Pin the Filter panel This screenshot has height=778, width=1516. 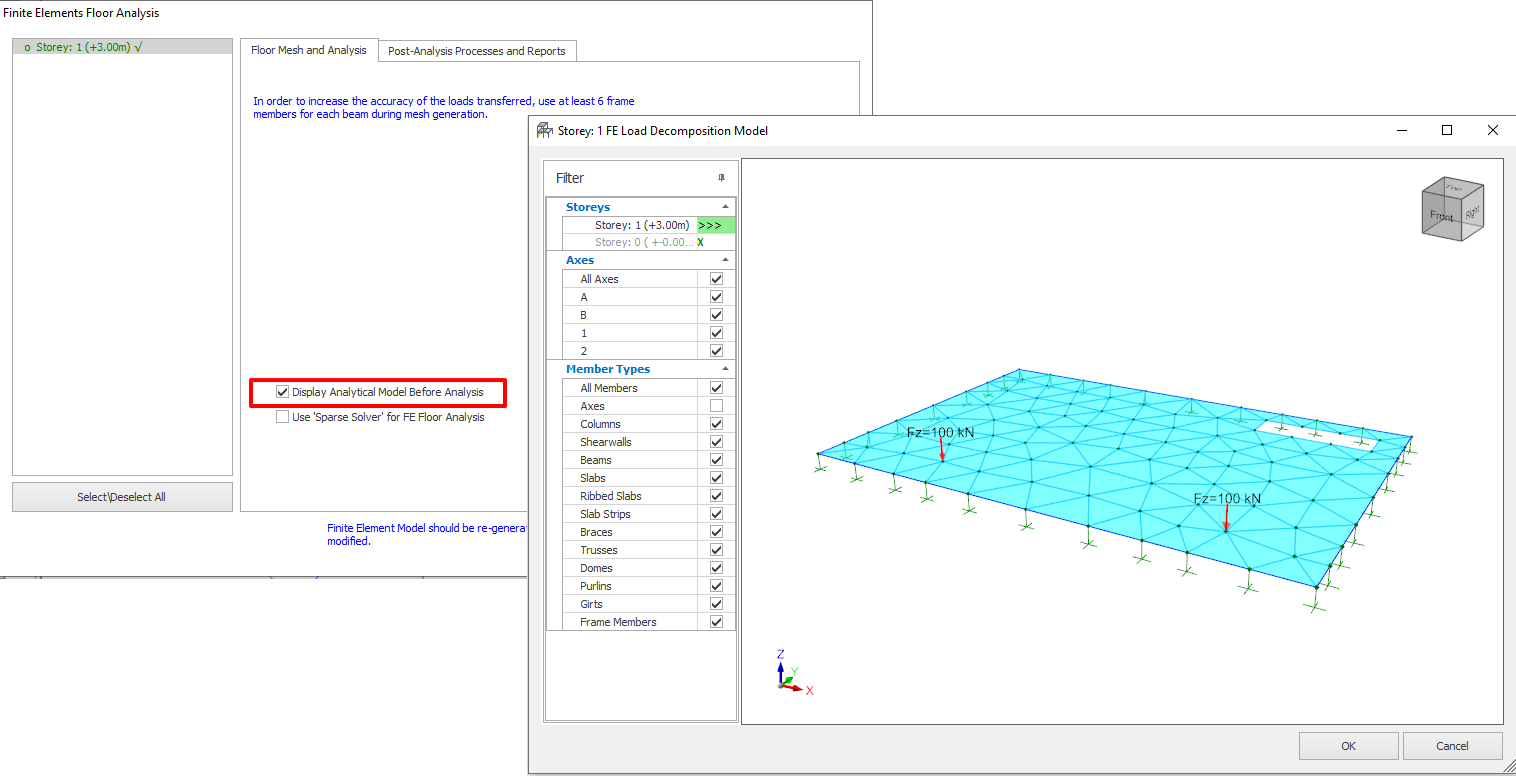click(721, 178)
